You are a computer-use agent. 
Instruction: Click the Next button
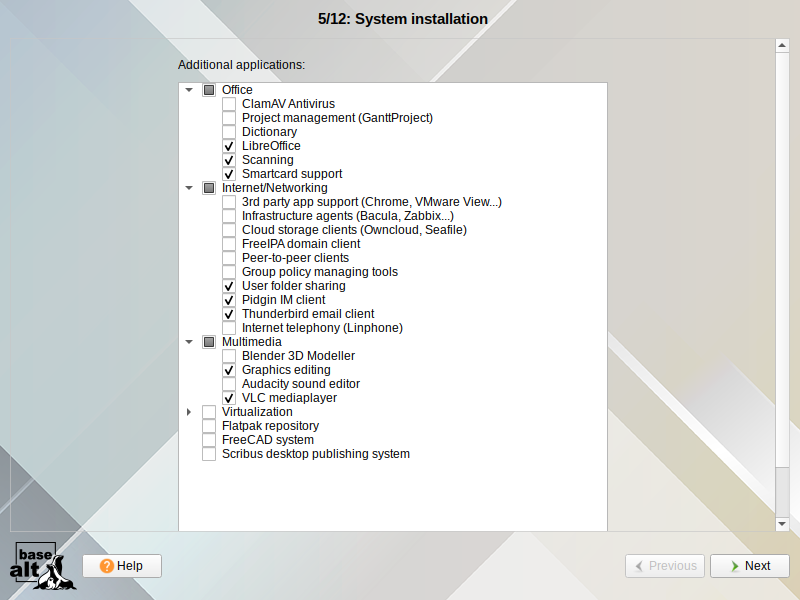point(749,566)
